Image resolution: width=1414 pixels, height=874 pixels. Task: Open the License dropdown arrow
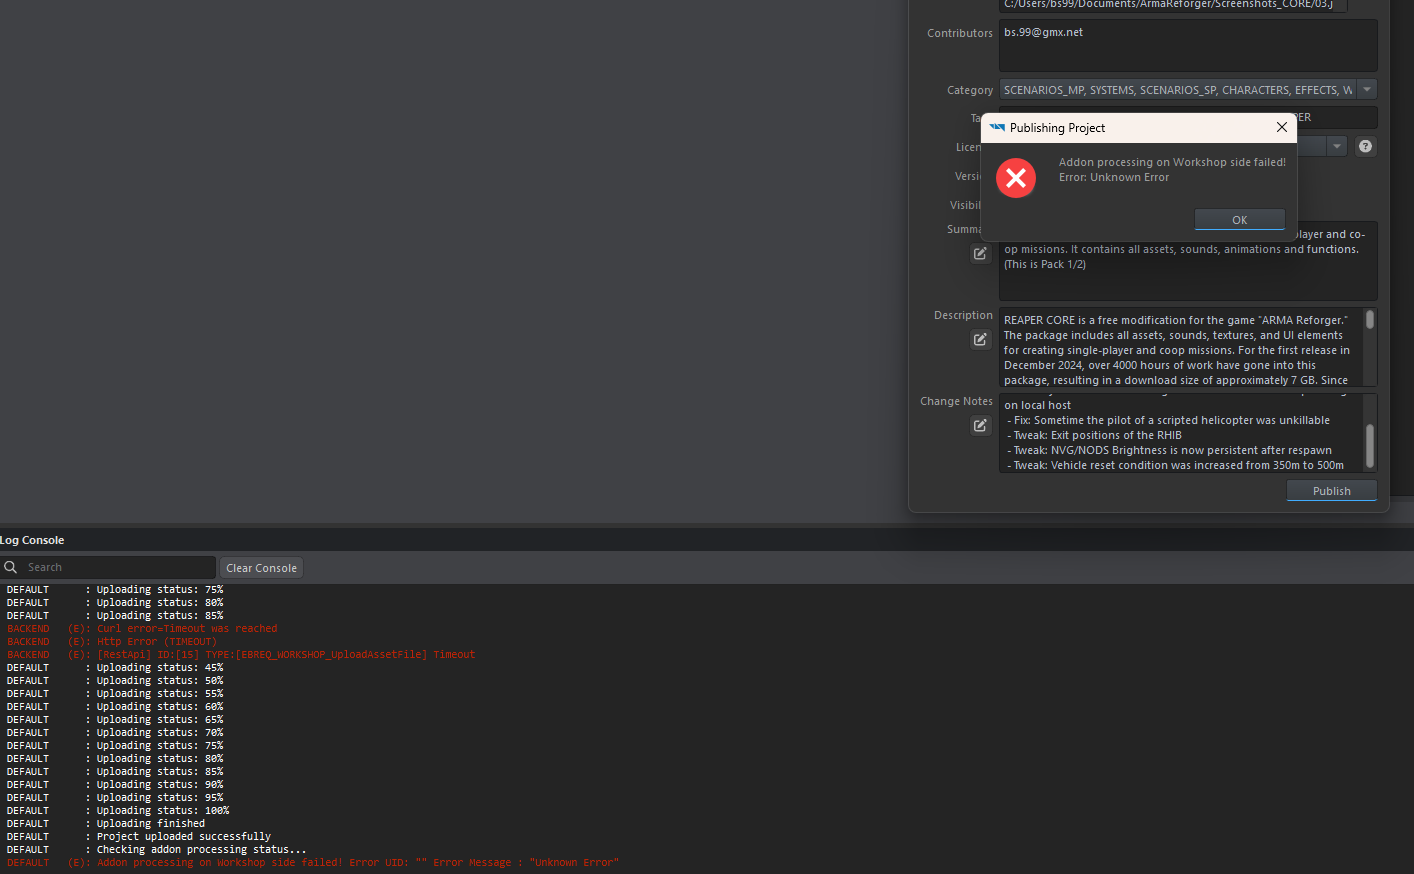point(1337,146)
